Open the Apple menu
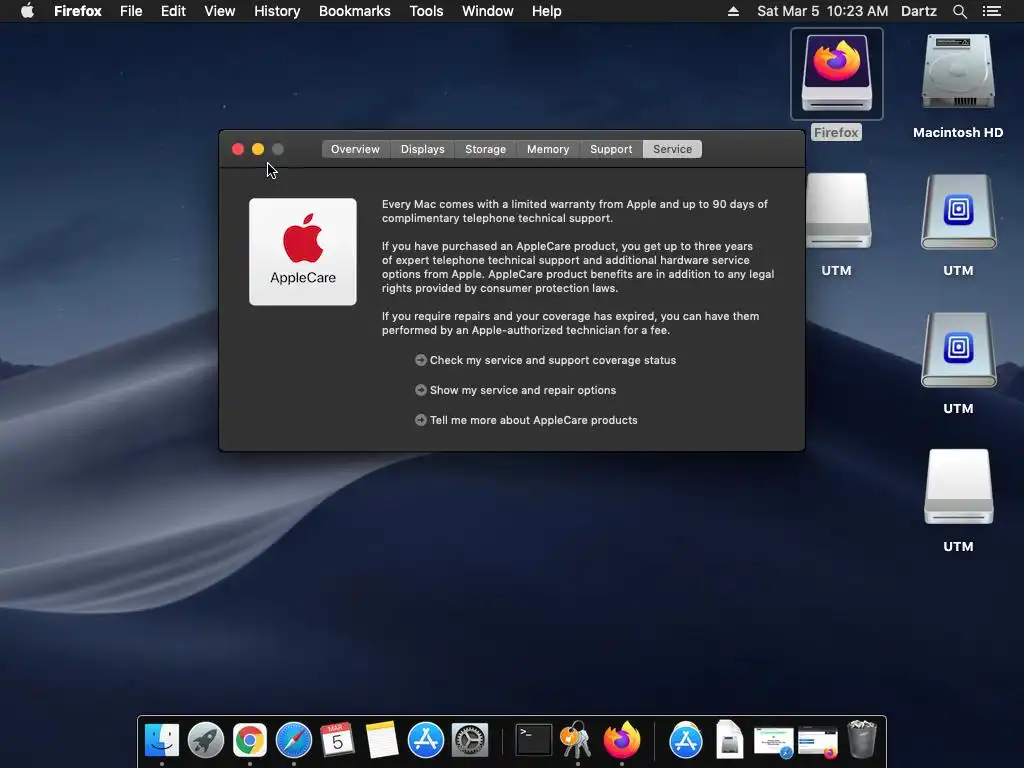This screenshot has height=768, width=1024. pyautogui.click(x=27, y=11)
